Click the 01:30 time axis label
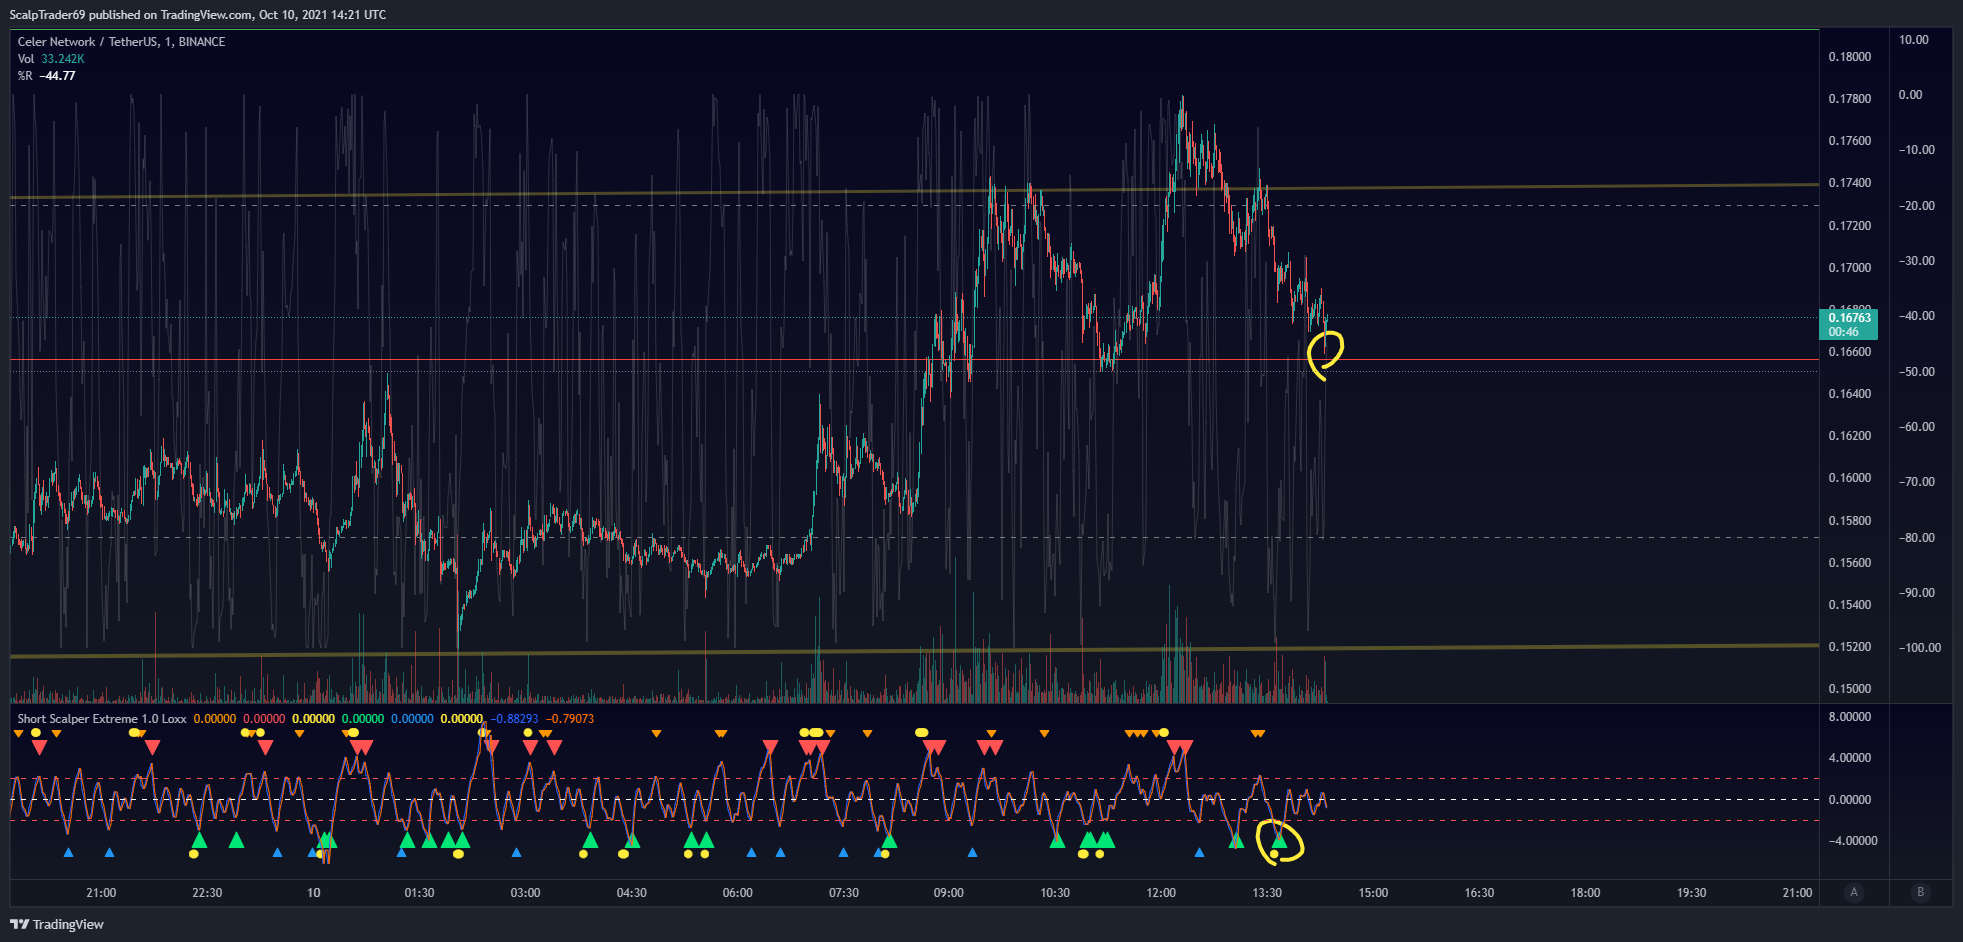The image size is (1963, 942). (419, 893)
